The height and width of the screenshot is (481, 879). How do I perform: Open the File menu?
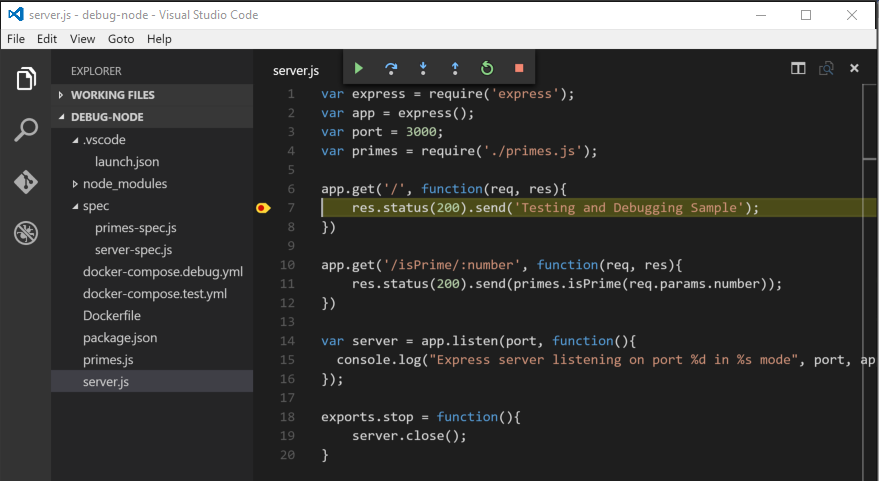(16, 39)
